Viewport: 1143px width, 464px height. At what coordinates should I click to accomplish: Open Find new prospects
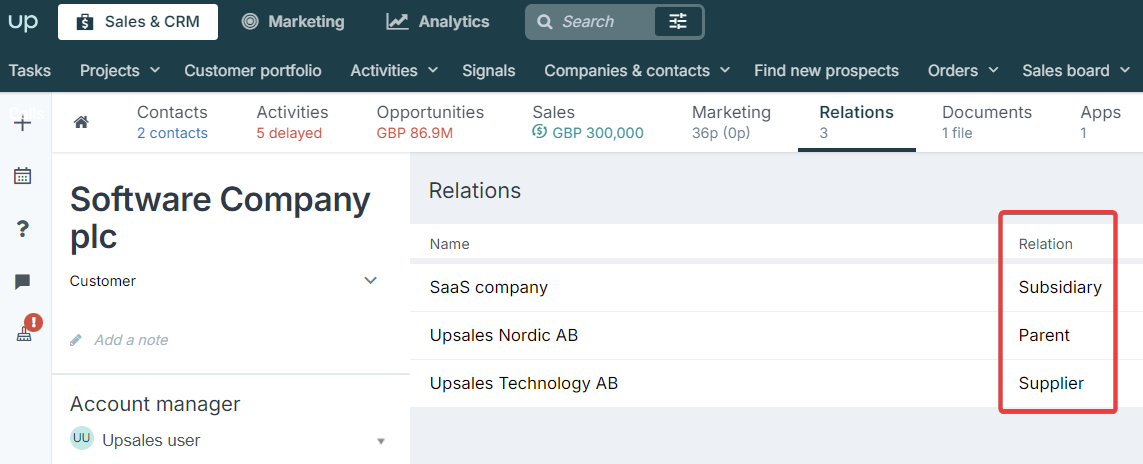827,71
